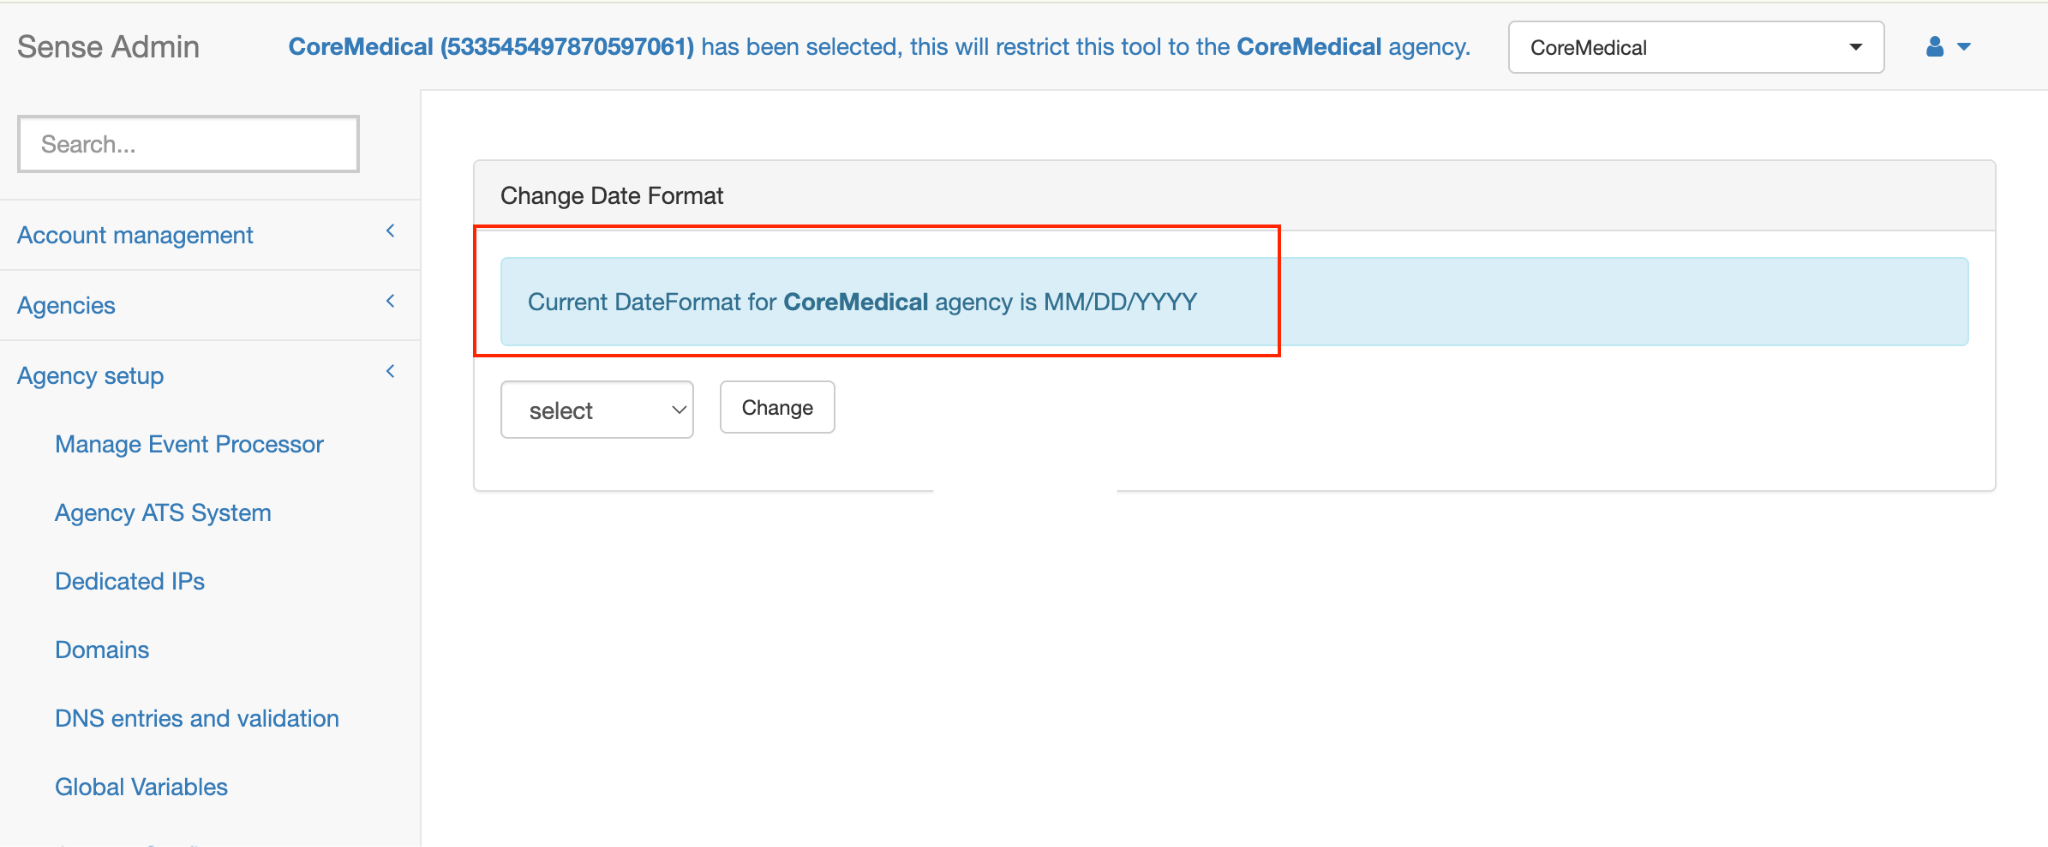Screen dimensions: 2048x847
Task: Navigate to Domains
Action: (x=102, y=650)
